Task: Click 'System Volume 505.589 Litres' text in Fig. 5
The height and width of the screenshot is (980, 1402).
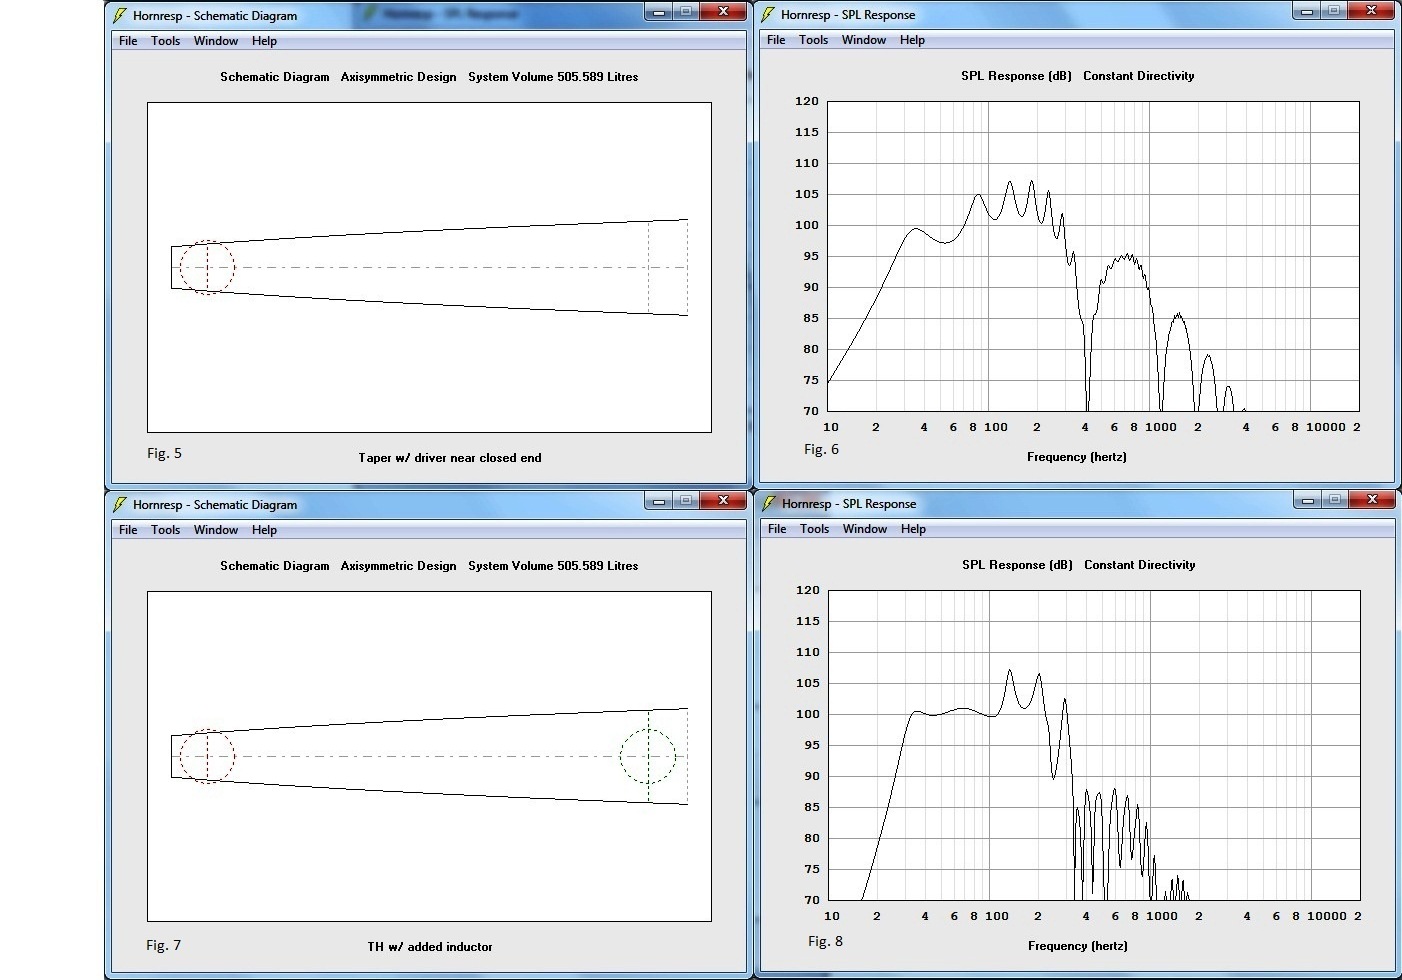Action: (x=553, y=77)
